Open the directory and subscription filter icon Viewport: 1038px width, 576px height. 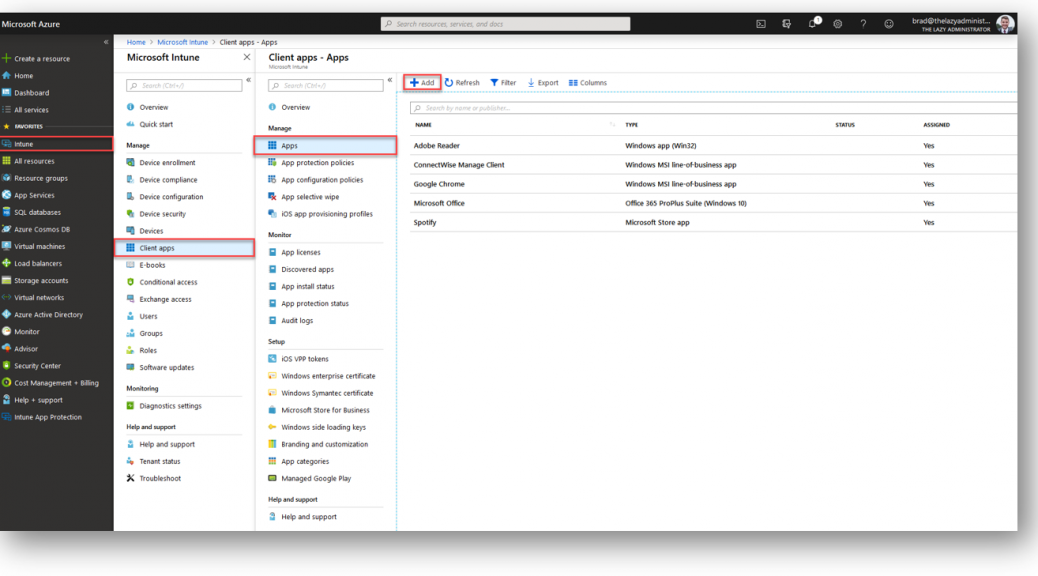coord(786,24)
